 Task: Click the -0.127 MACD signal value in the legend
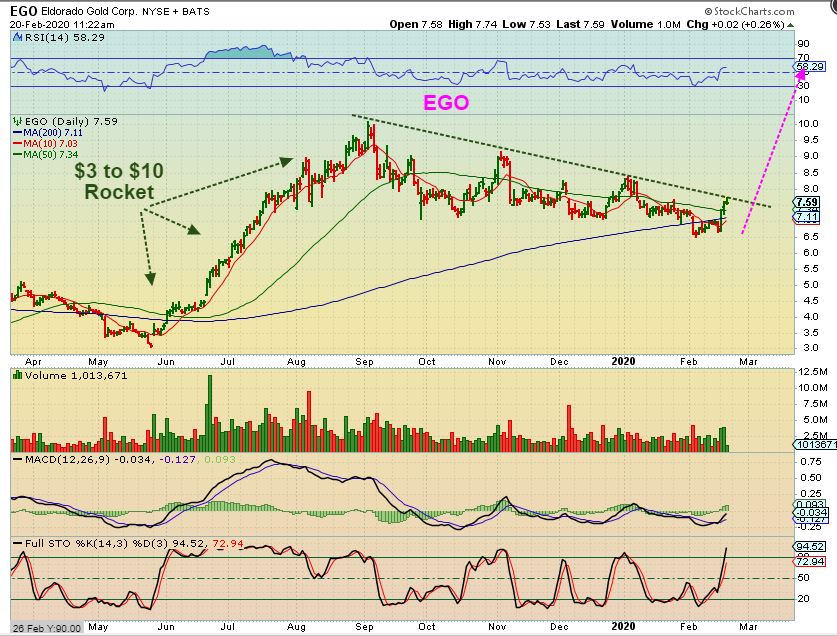[x=177, y=459]
